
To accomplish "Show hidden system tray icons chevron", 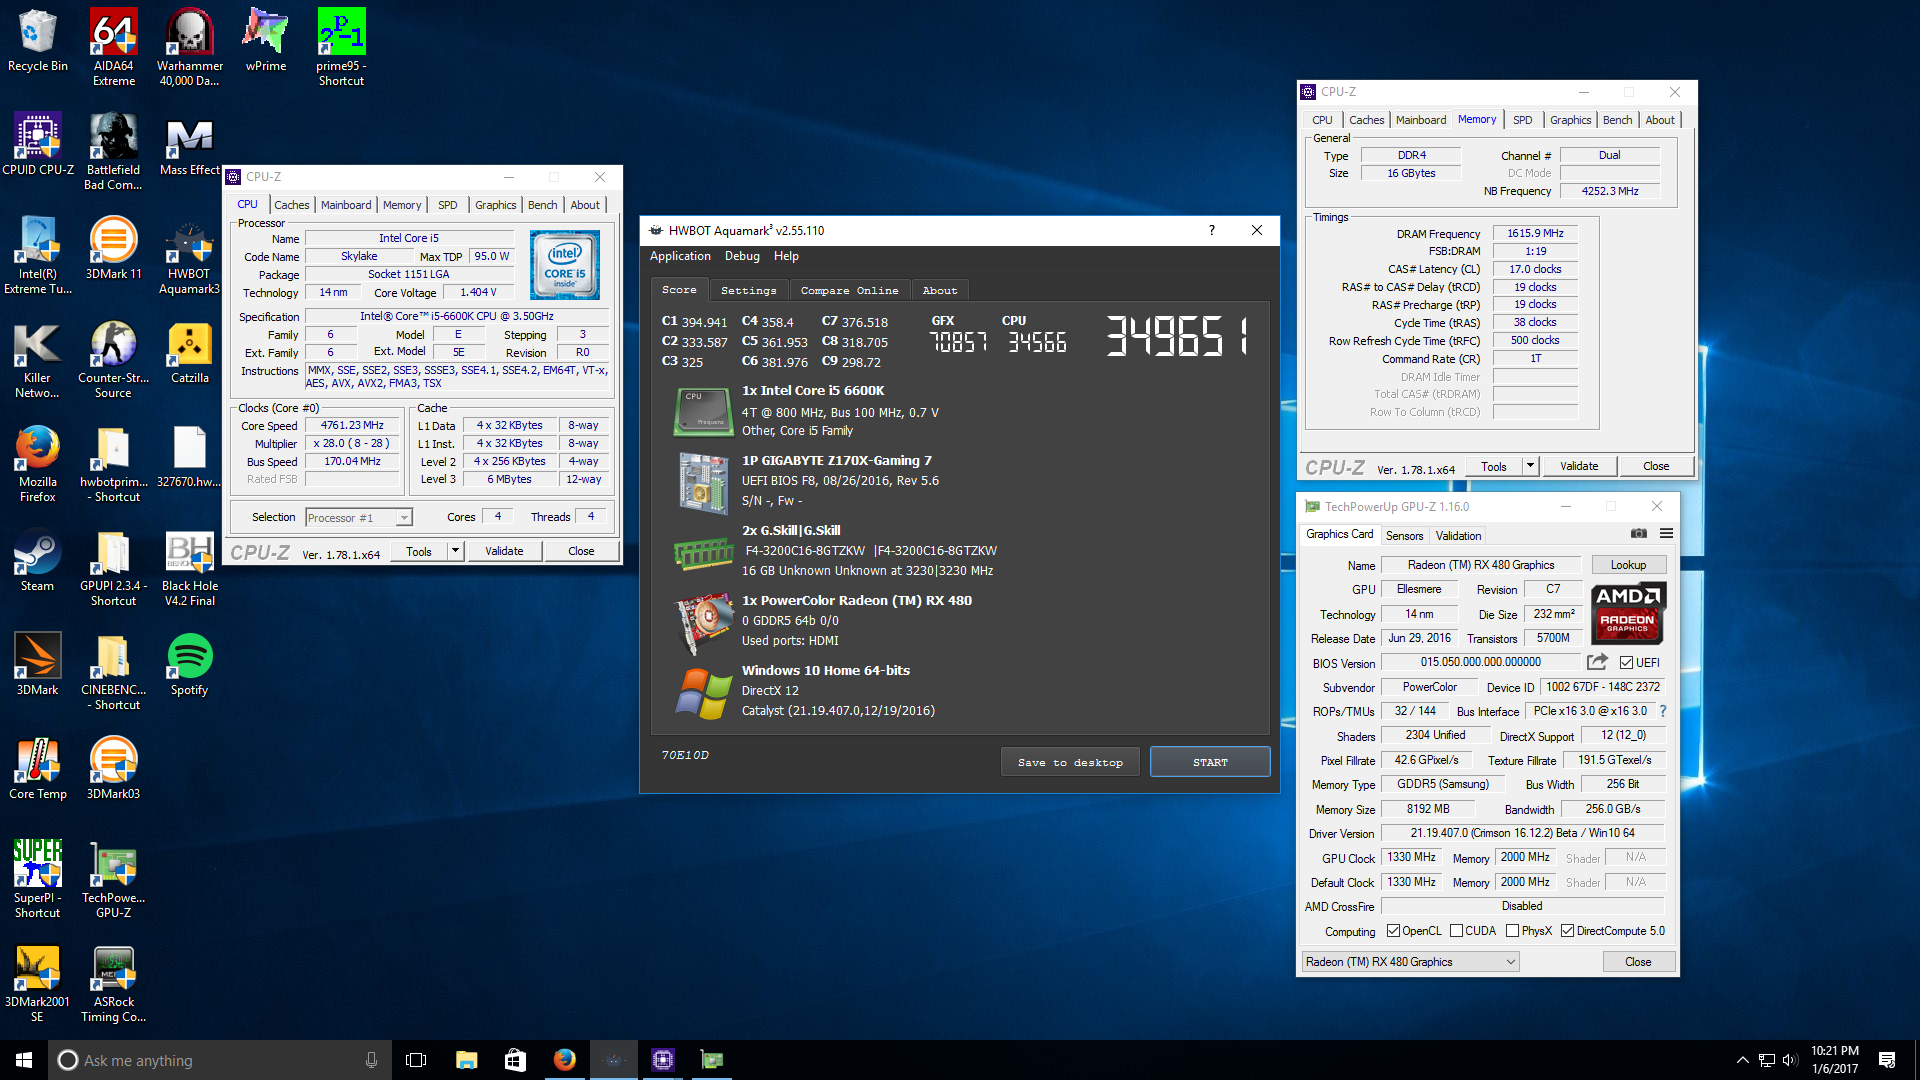I will (1742, 1060).
